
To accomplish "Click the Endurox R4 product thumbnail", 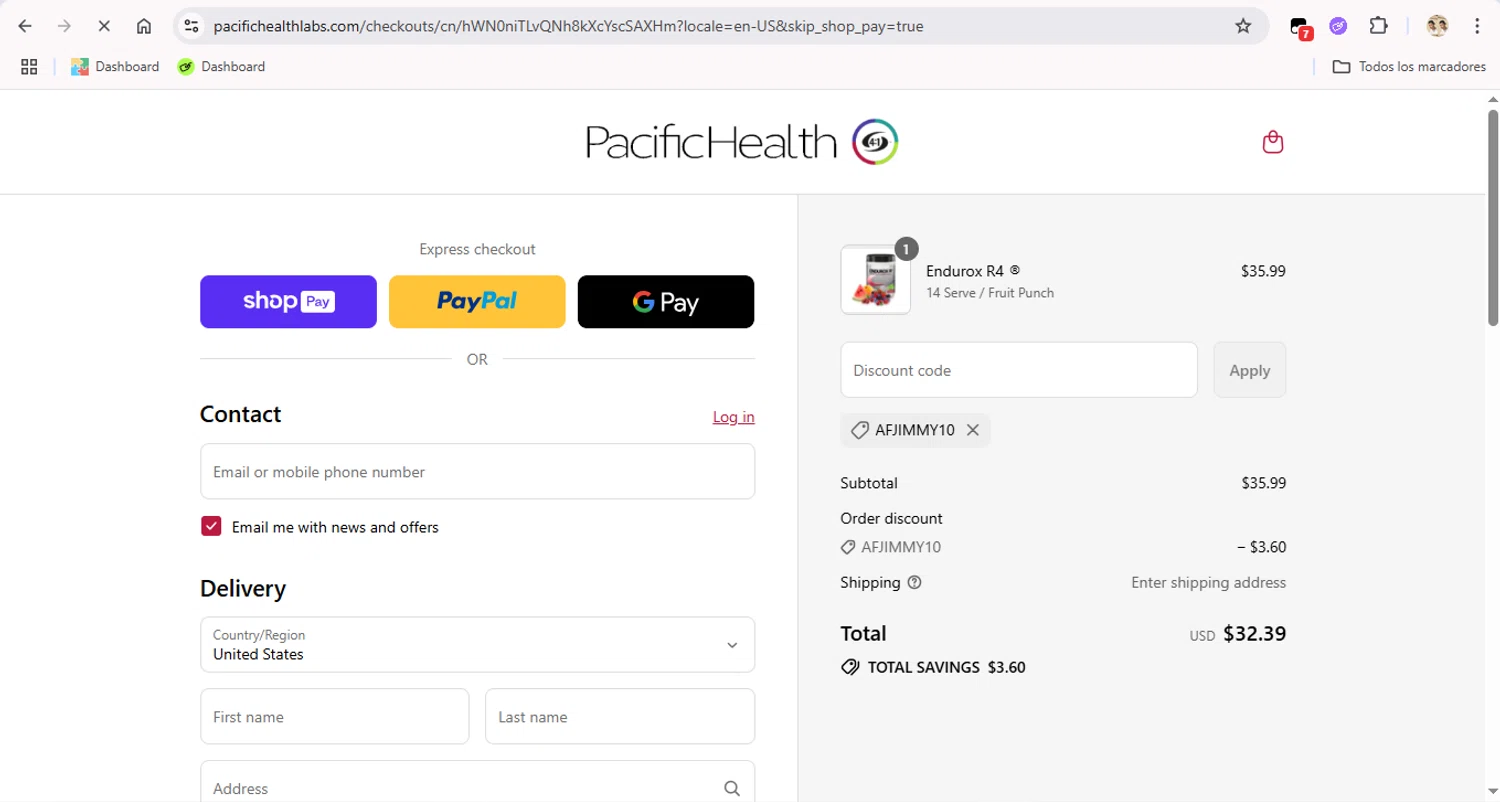I will 875,280.
